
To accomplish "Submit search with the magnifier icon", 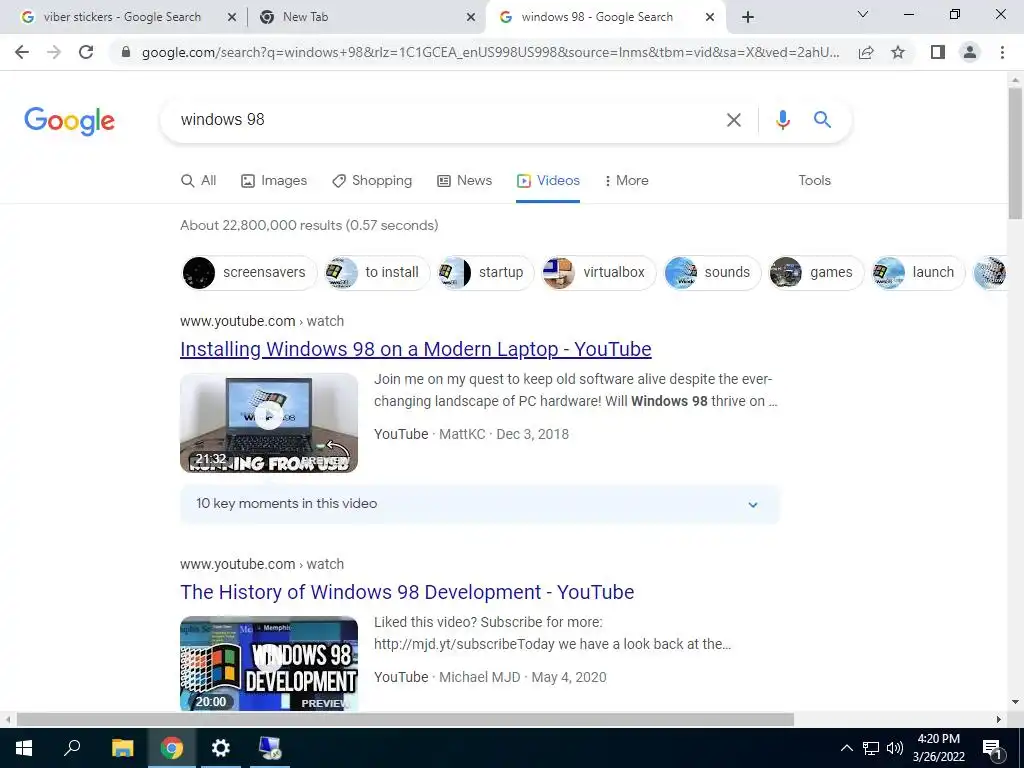I will pyautogui.click(x=822, y=120).
